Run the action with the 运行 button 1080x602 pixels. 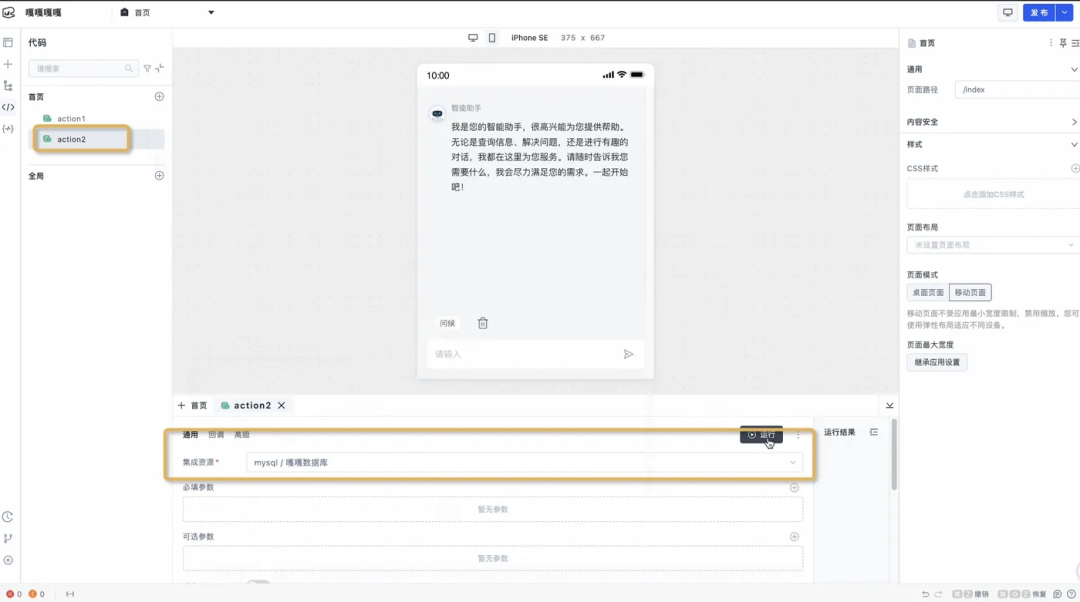coord(760,435)
